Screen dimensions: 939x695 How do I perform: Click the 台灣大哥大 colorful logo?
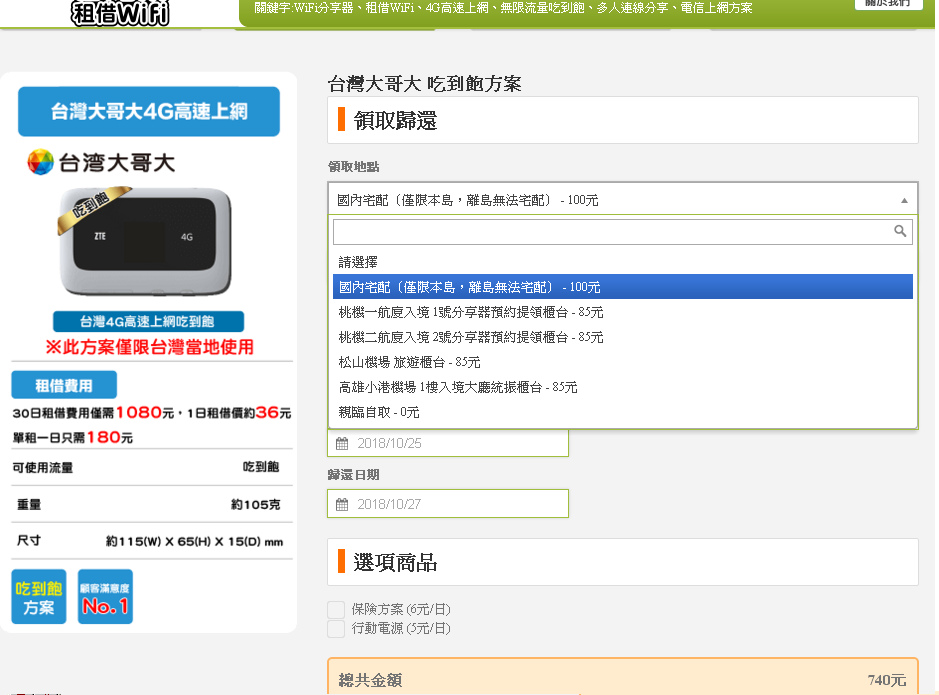[41, 162]
